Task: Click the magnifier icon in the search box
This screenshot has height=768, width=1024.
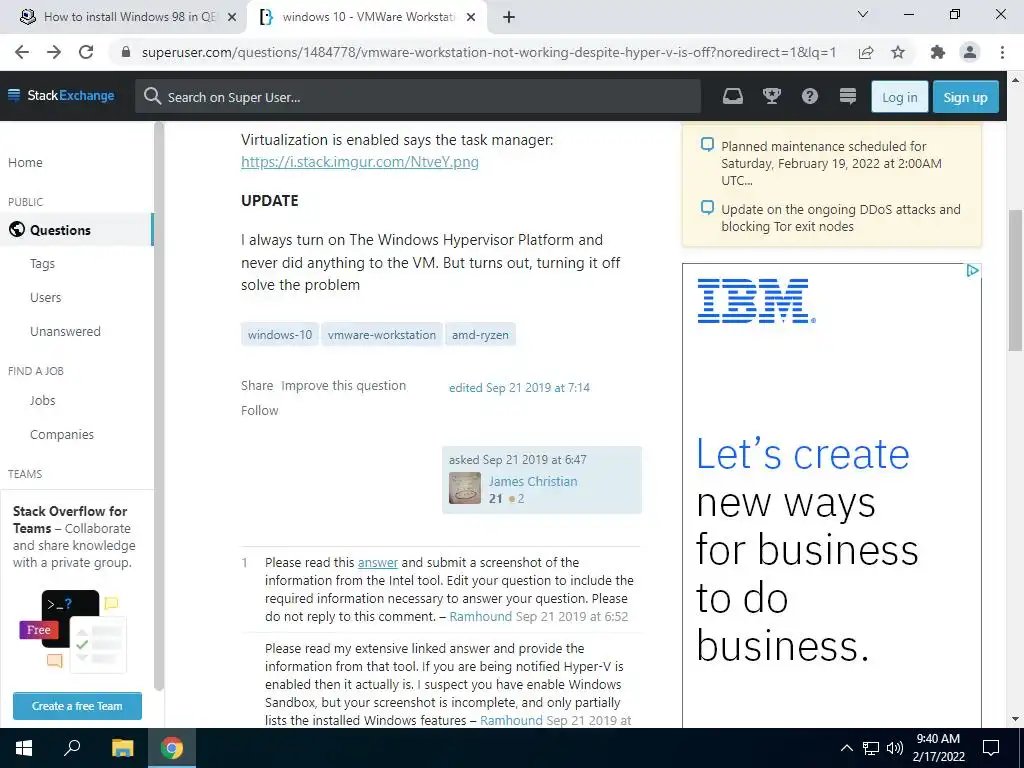Action: (x=152, y=97)
